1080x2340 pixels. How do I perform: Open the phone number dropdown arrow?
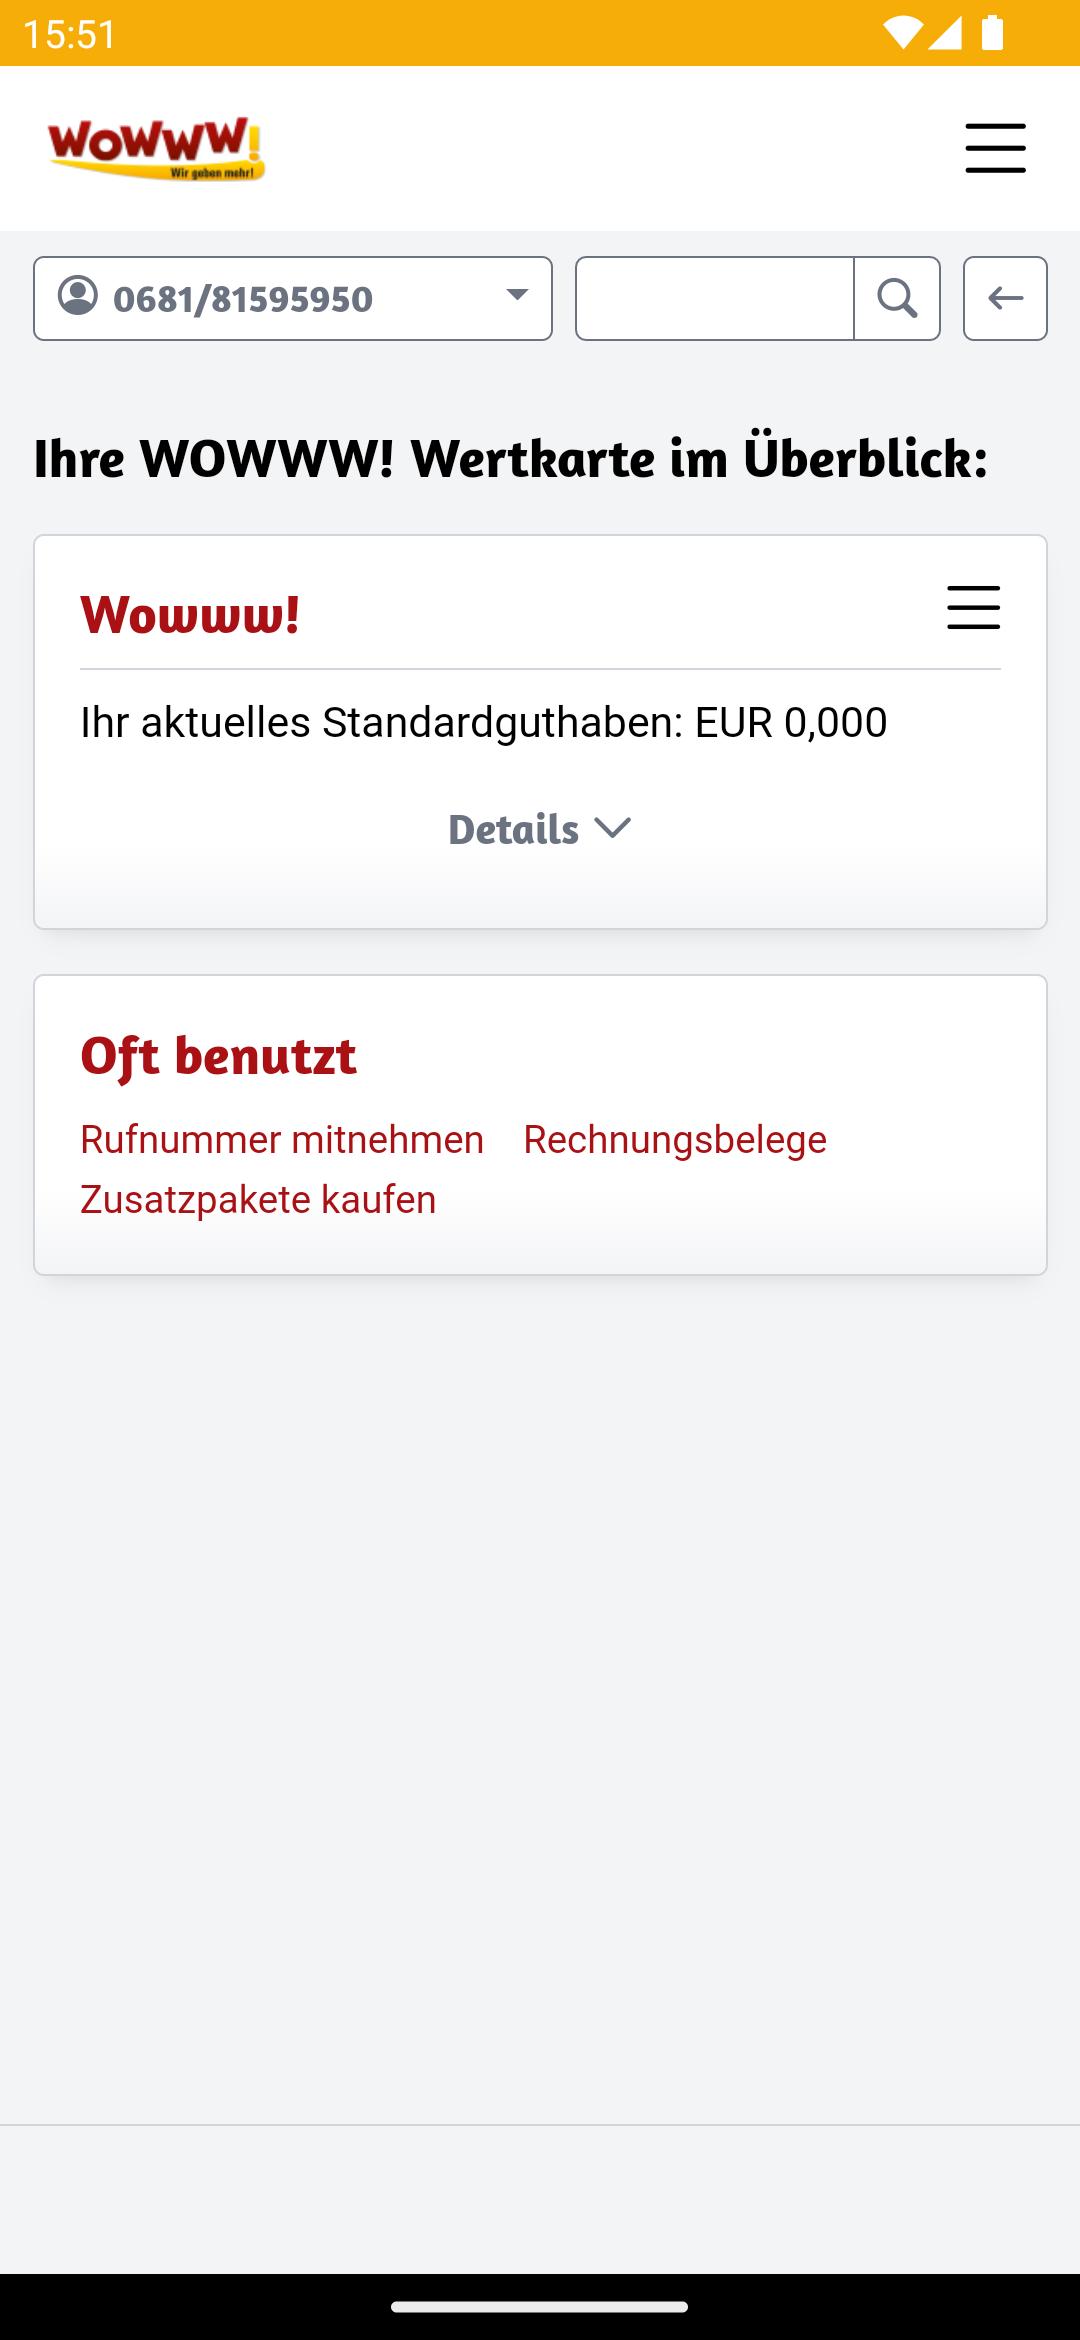click(517, 295)
